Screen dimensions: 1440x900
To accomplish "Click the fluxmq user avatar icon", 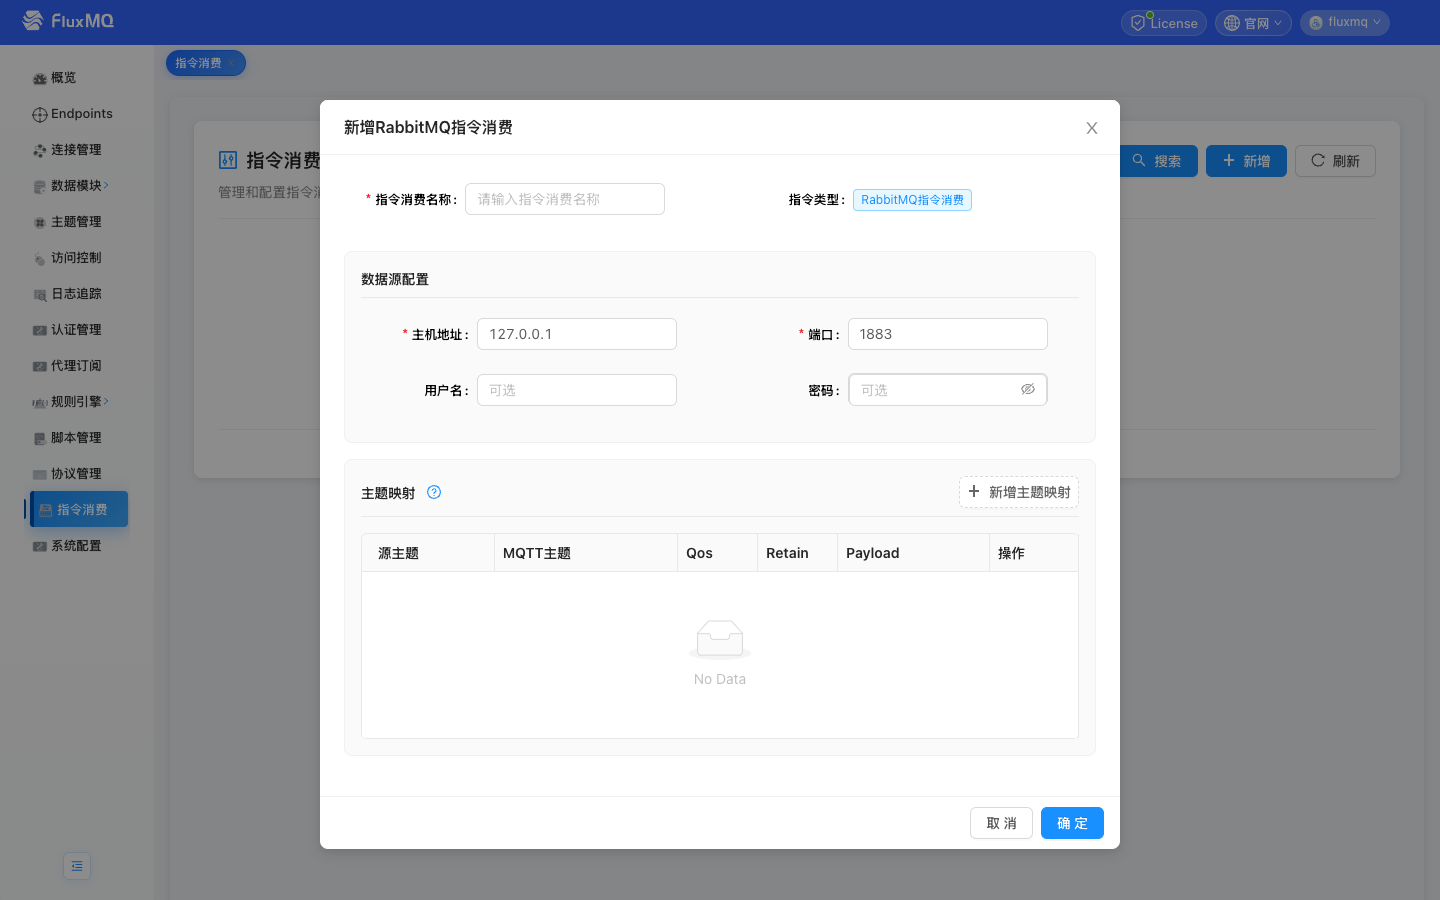I will 1316,23.
